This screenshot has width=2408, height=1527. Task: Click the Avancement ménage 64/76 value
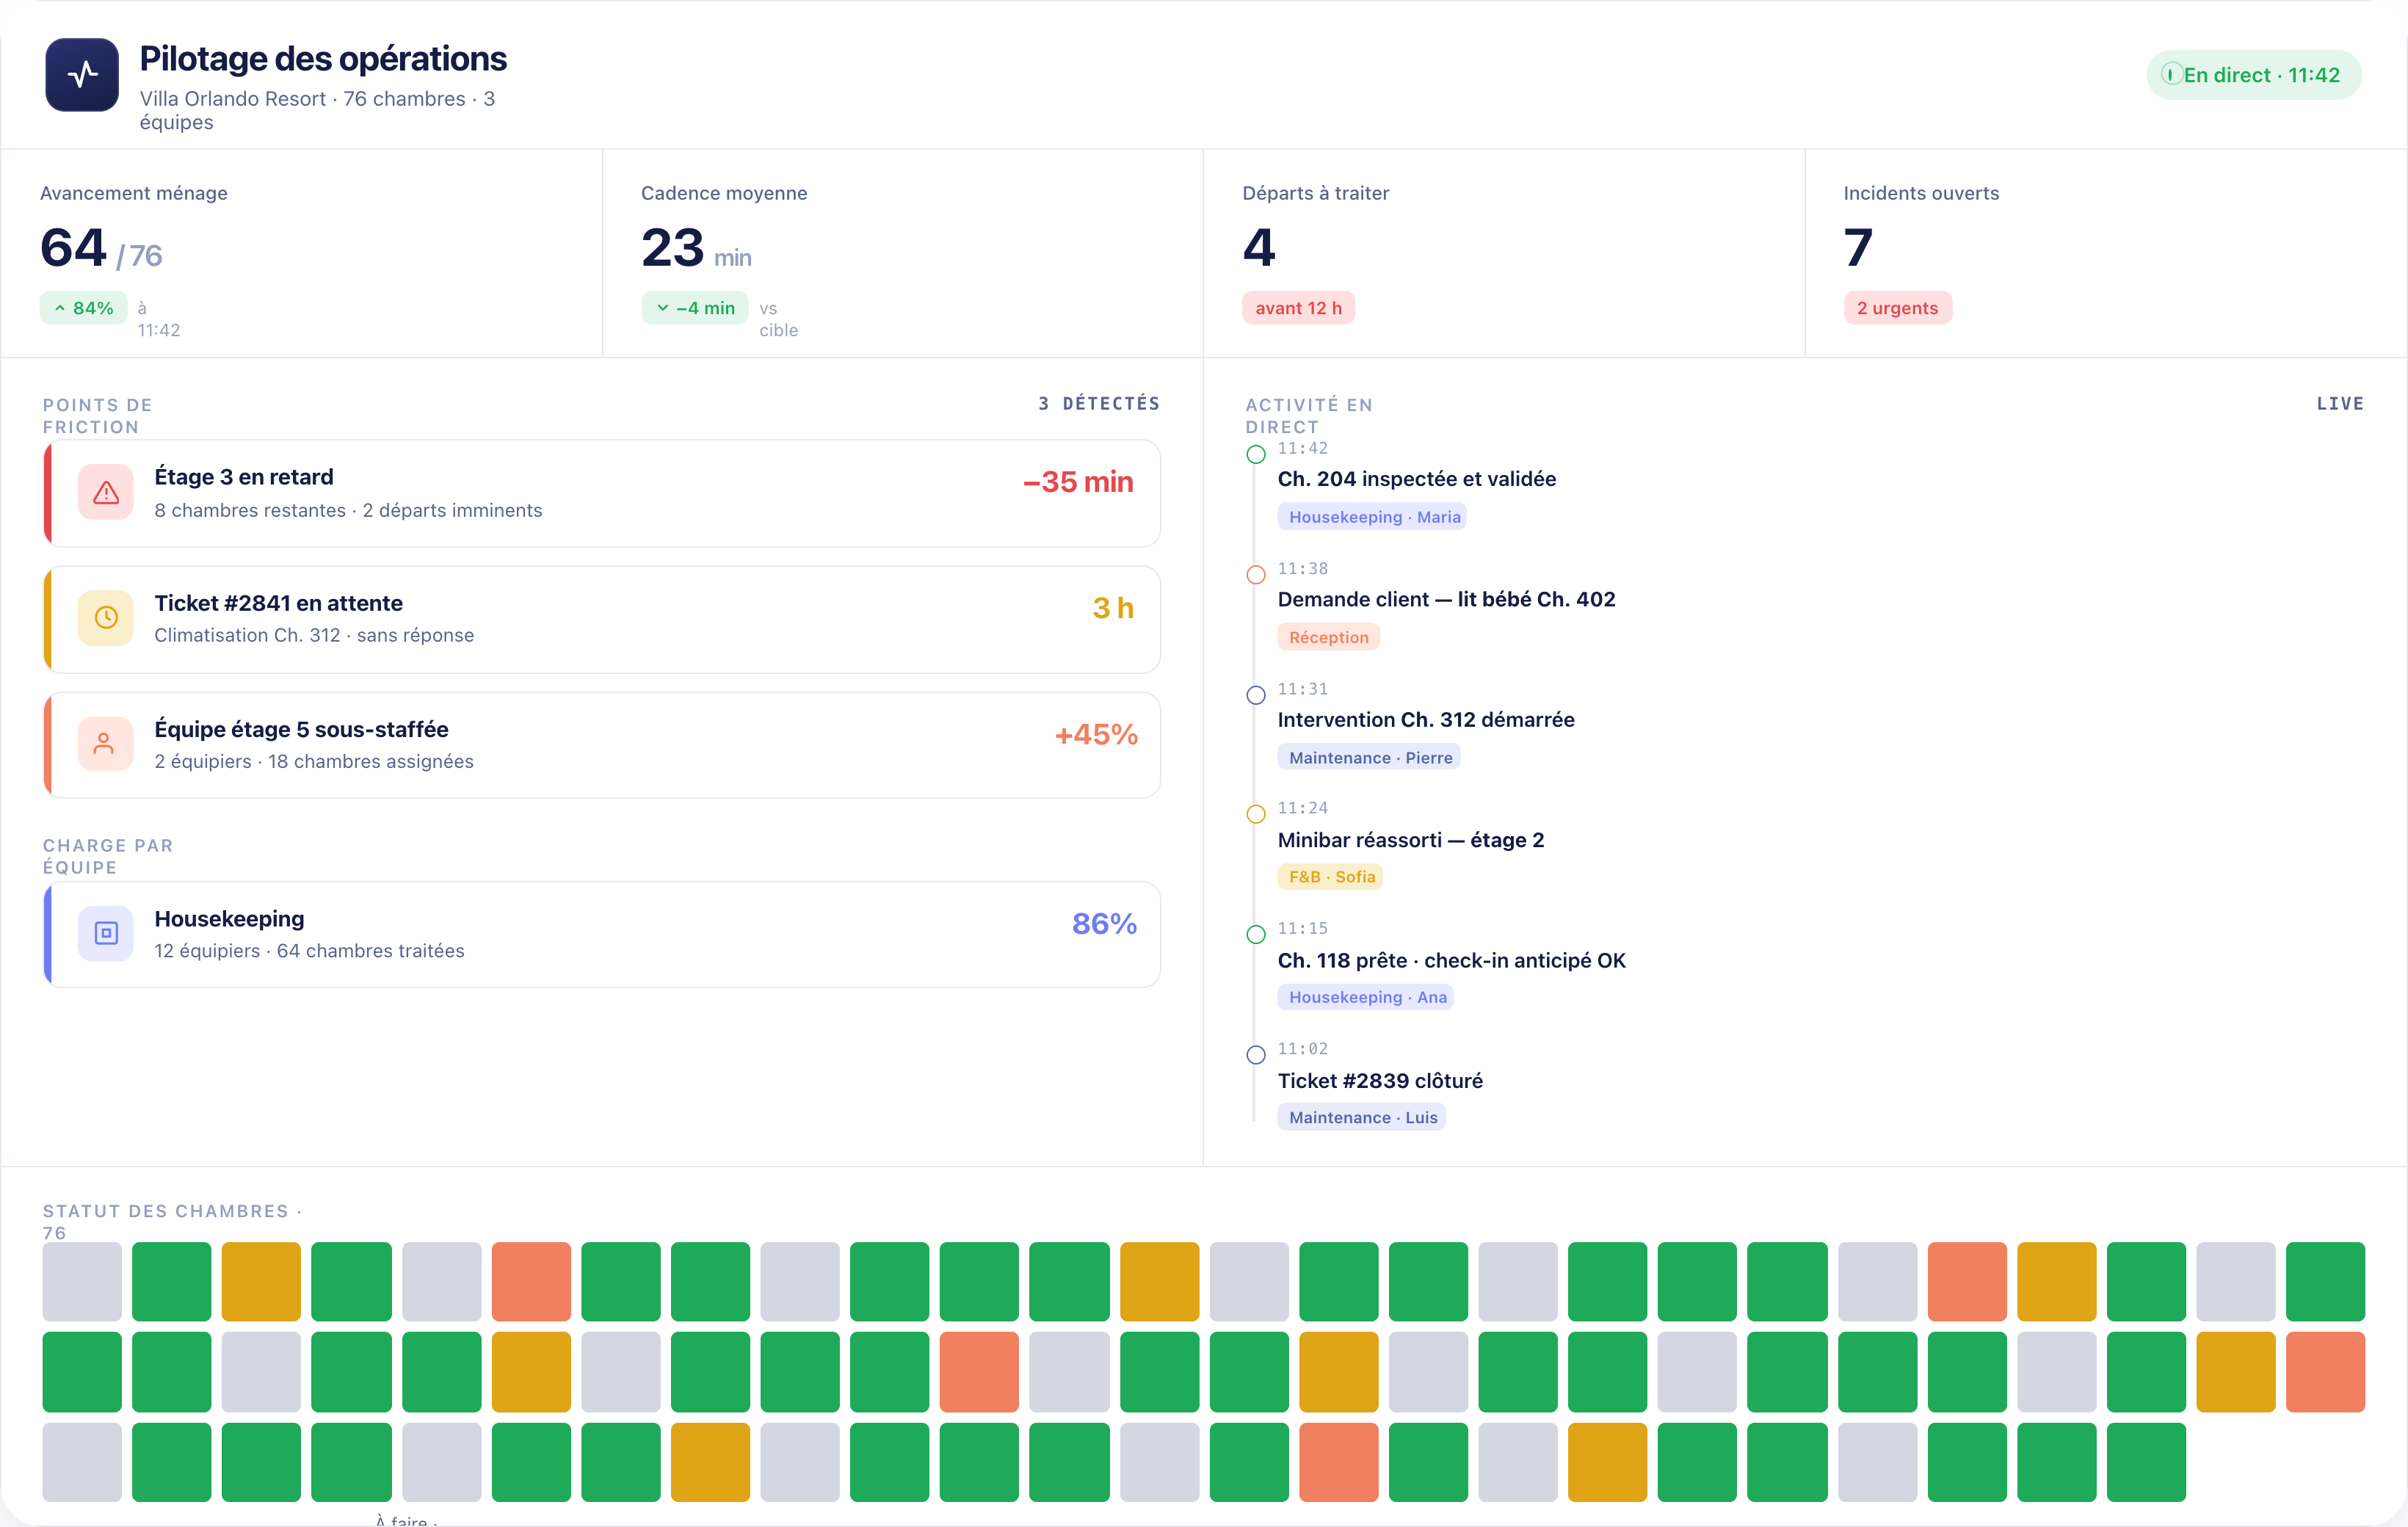pyautogui.click(x=101, y=248)
